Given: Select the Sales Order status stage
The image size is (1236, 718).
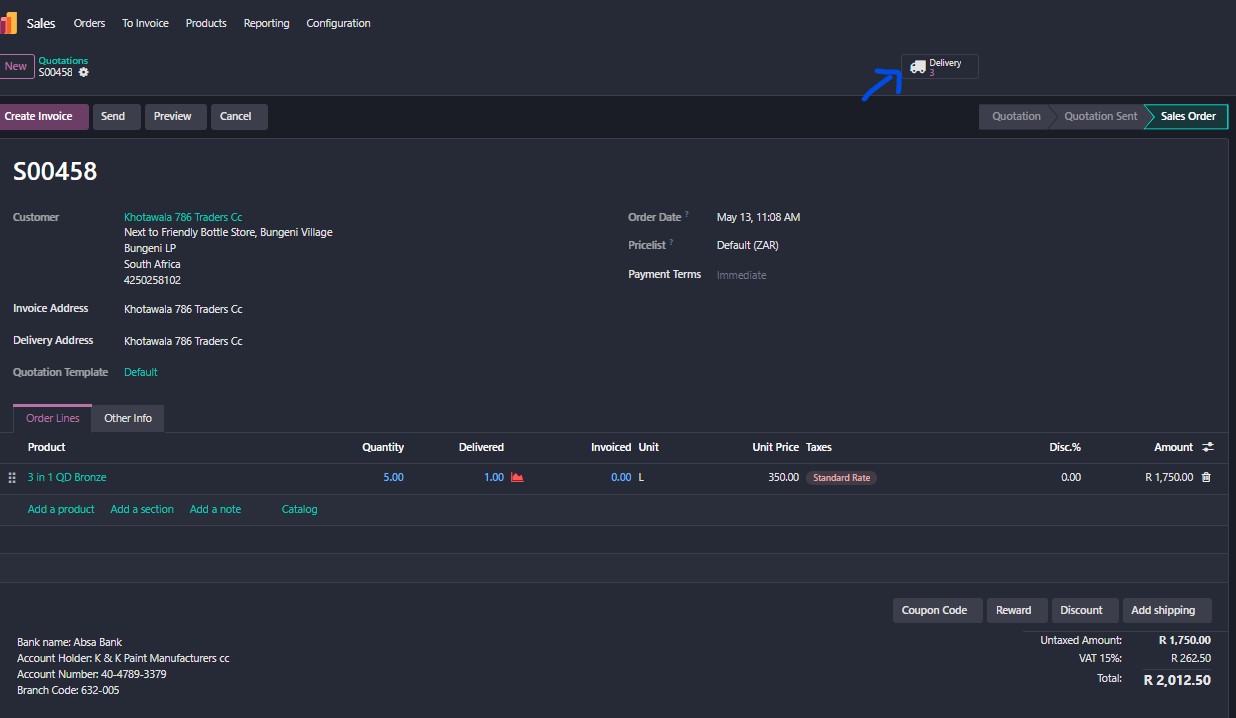Looking at the screenshot, I should click(1188, 116).
